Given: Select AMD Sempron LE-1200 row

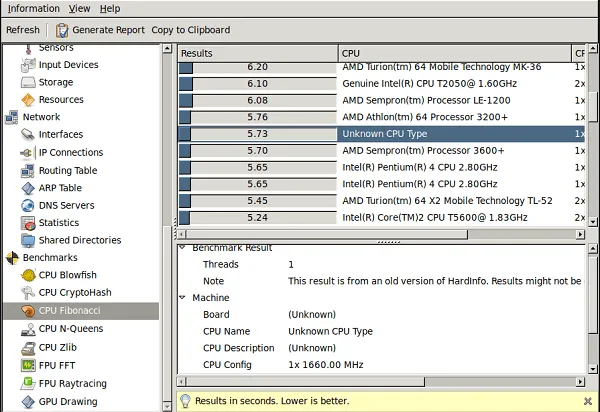Looking at the screenshot, I should 382,100.
